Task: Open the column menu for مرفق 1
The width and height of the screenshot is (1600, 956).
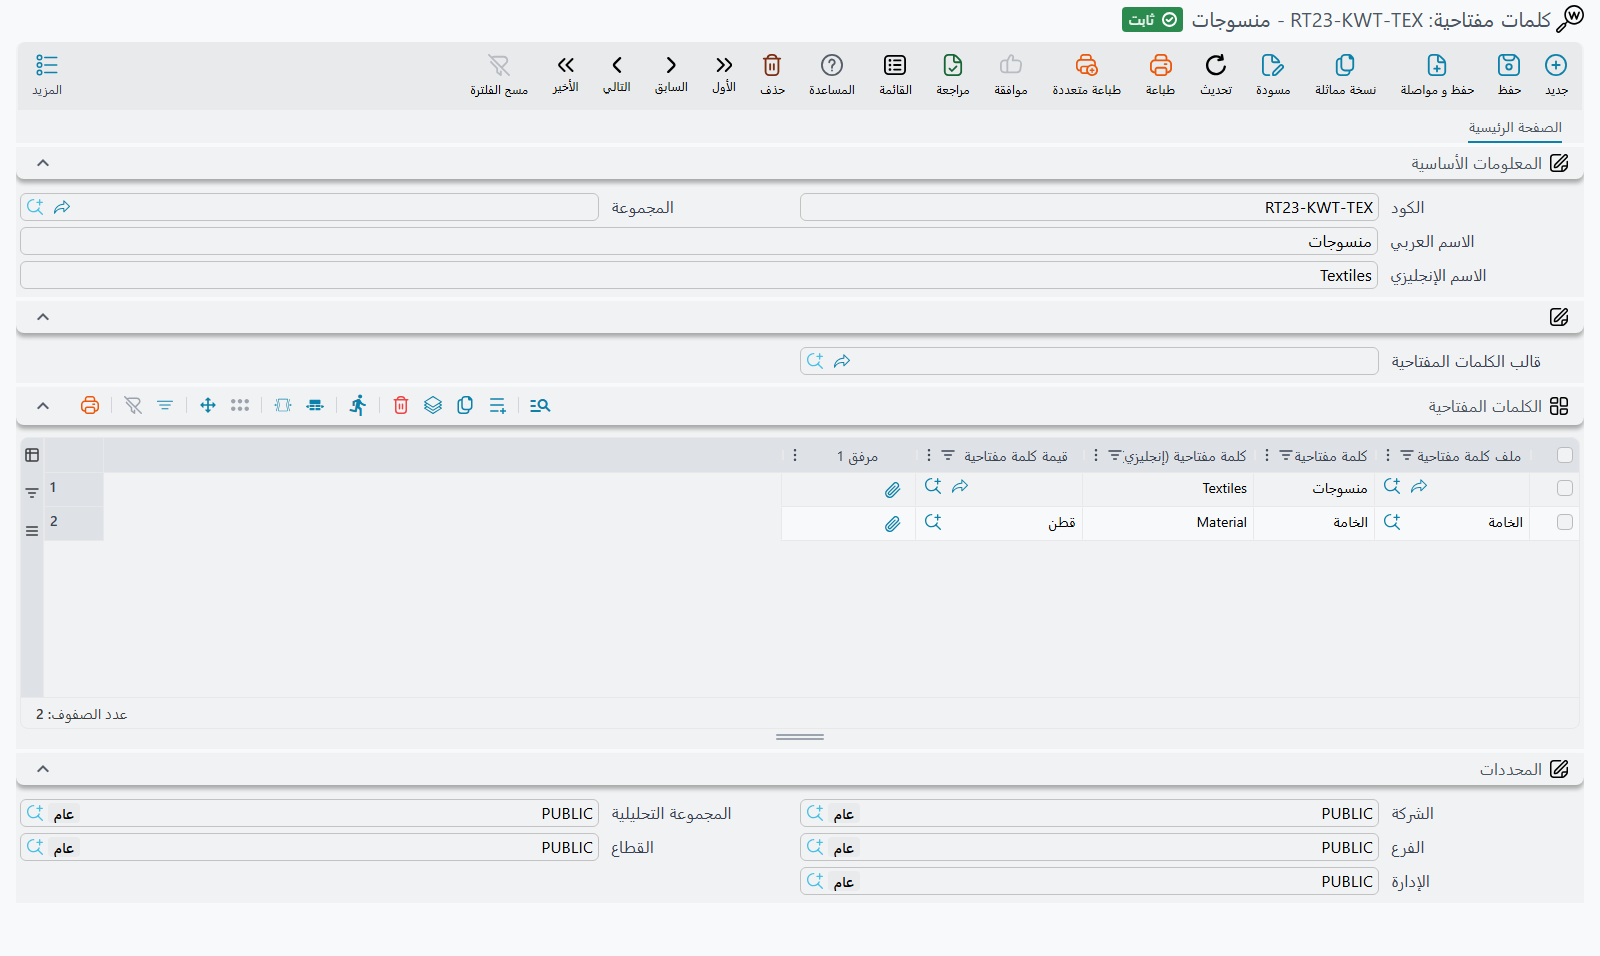Action: tap(795, 456)
